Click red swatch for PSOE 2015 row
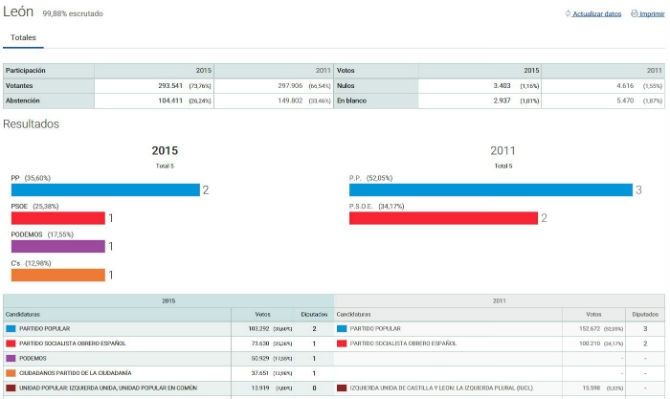Screen dimensions: 670x399 pyautogui.click(x=11, y=343)
